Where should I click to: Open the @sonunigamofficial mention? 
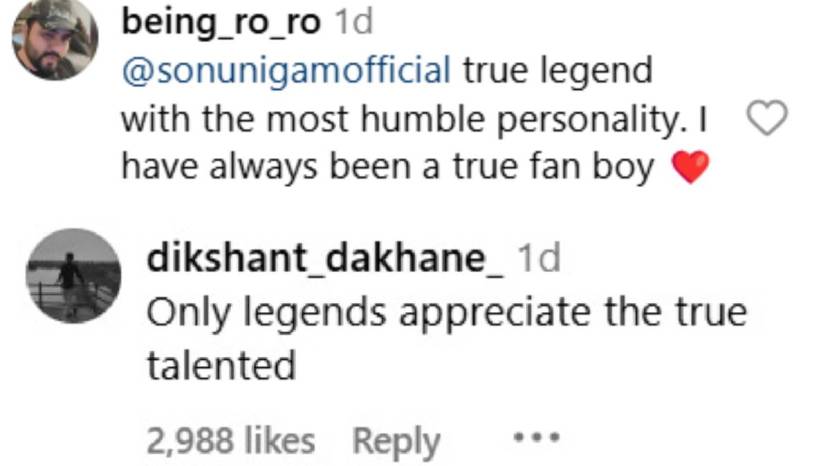coord(286,71)
